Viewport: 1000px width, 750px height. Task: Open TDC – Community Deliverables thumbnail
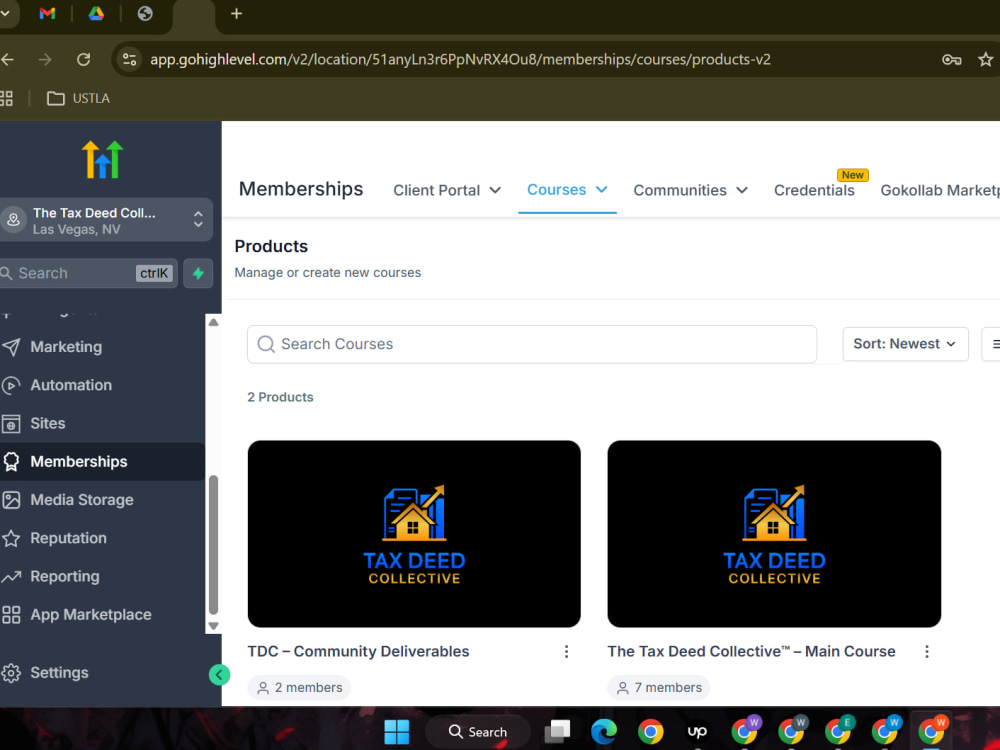(414, 534)
